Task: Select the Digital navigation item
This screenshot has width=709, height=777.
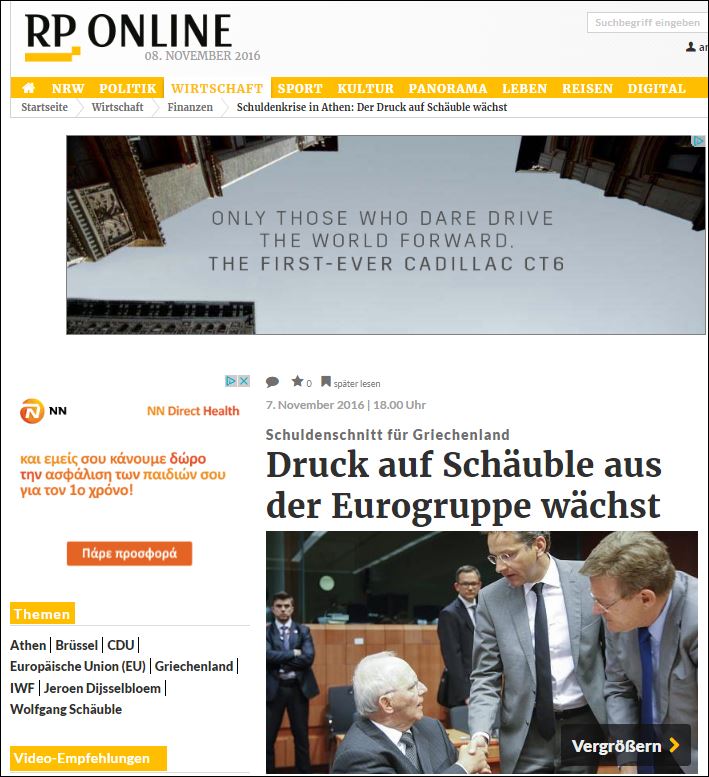Action: pyautogui.click(x=656, y=89)
